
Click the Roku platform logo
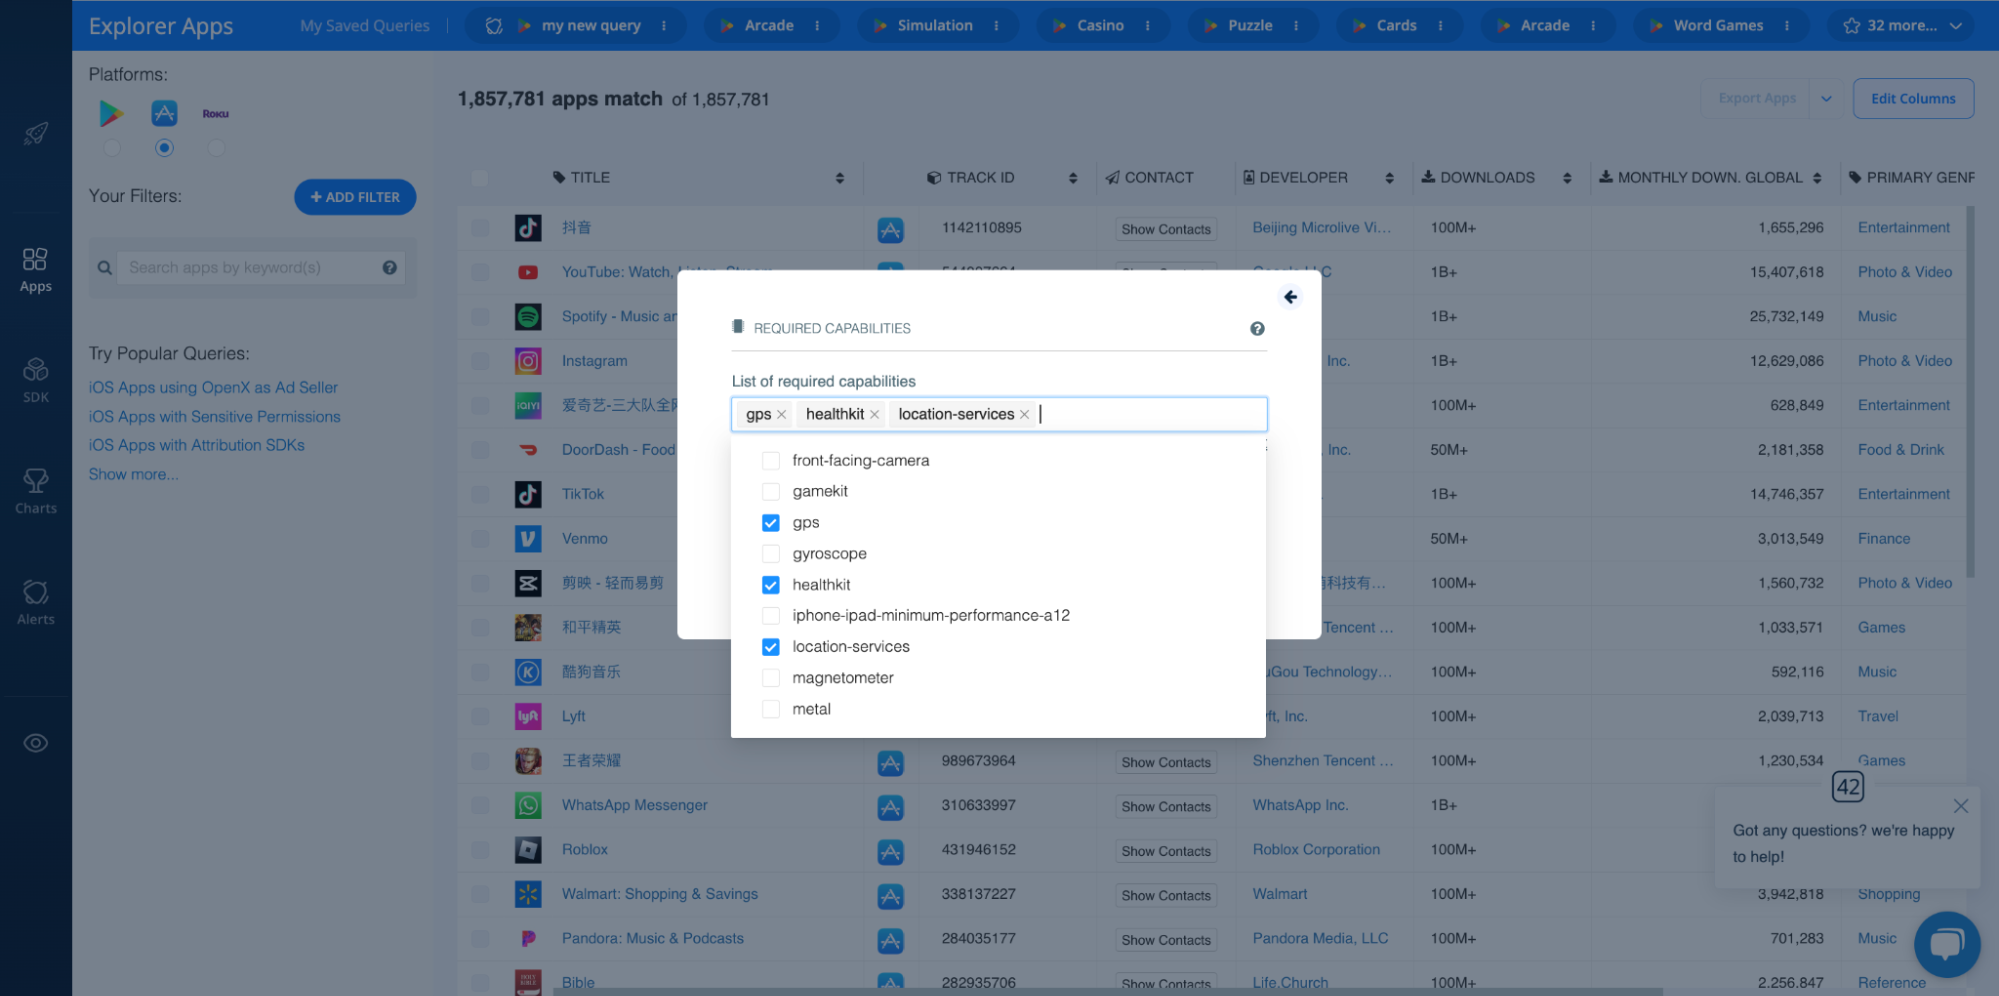[x=216, y=114]
